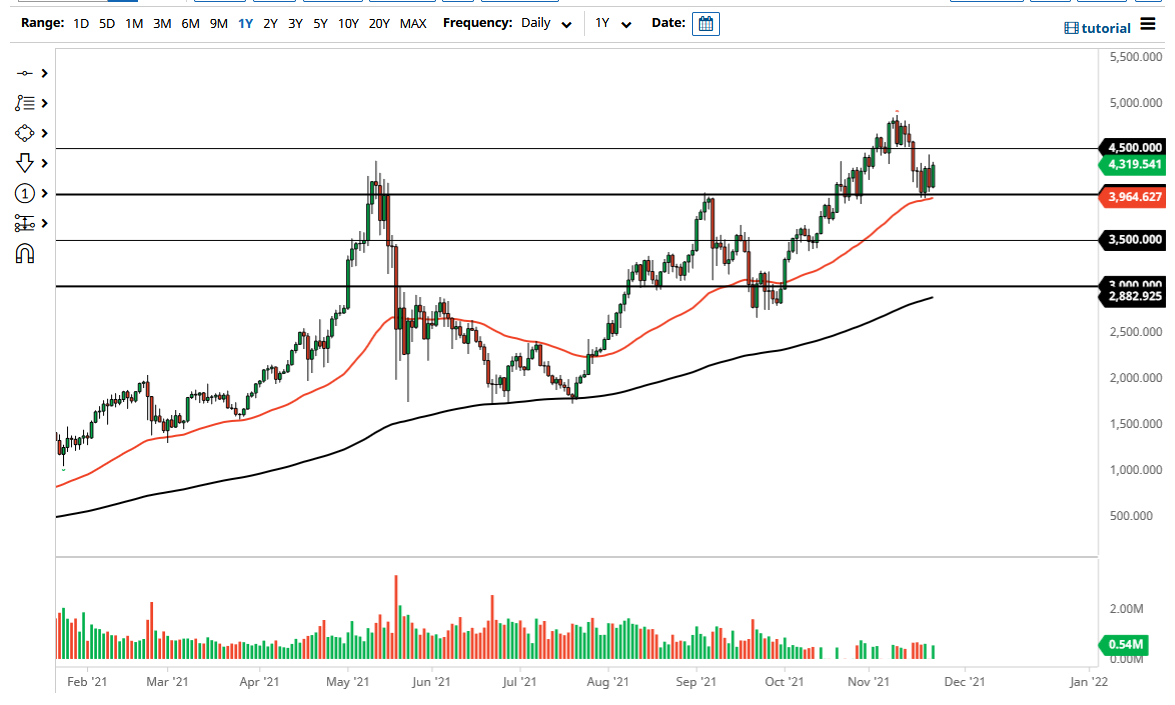The image size is (1175, 705).
Task: Select the measurement tool
Action: [24, 223]
